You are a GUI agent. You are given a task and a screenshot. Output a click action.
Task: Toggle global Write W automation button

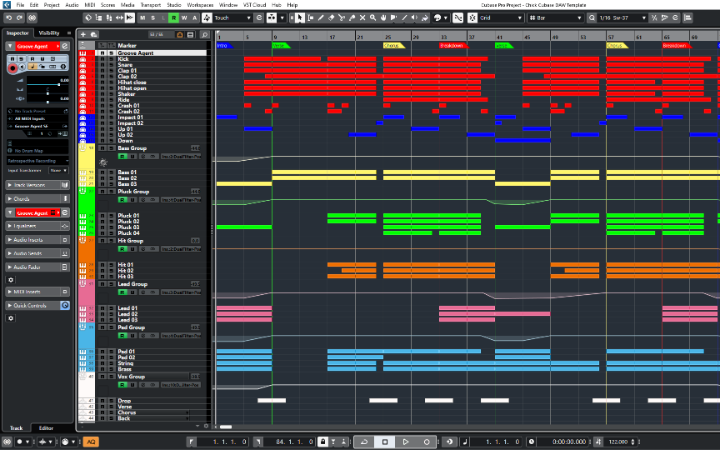(x=184, y=18)
